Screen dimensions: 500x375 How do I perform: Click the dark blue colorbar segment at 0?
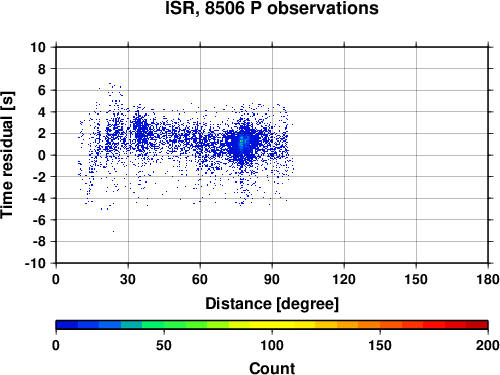[67, 325]
